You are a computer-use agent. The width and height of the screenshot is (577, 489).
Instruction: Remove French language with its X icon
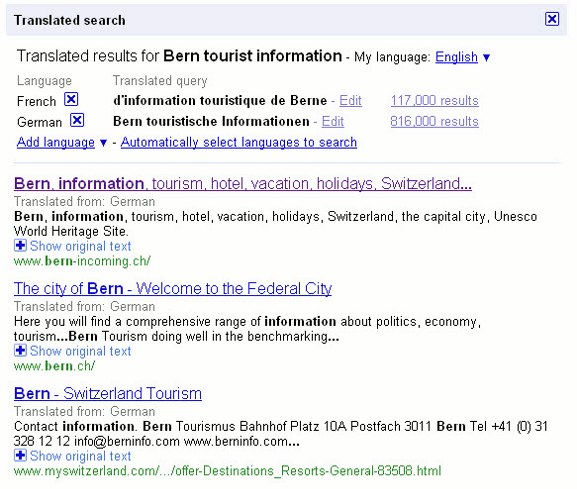[71, 99]
